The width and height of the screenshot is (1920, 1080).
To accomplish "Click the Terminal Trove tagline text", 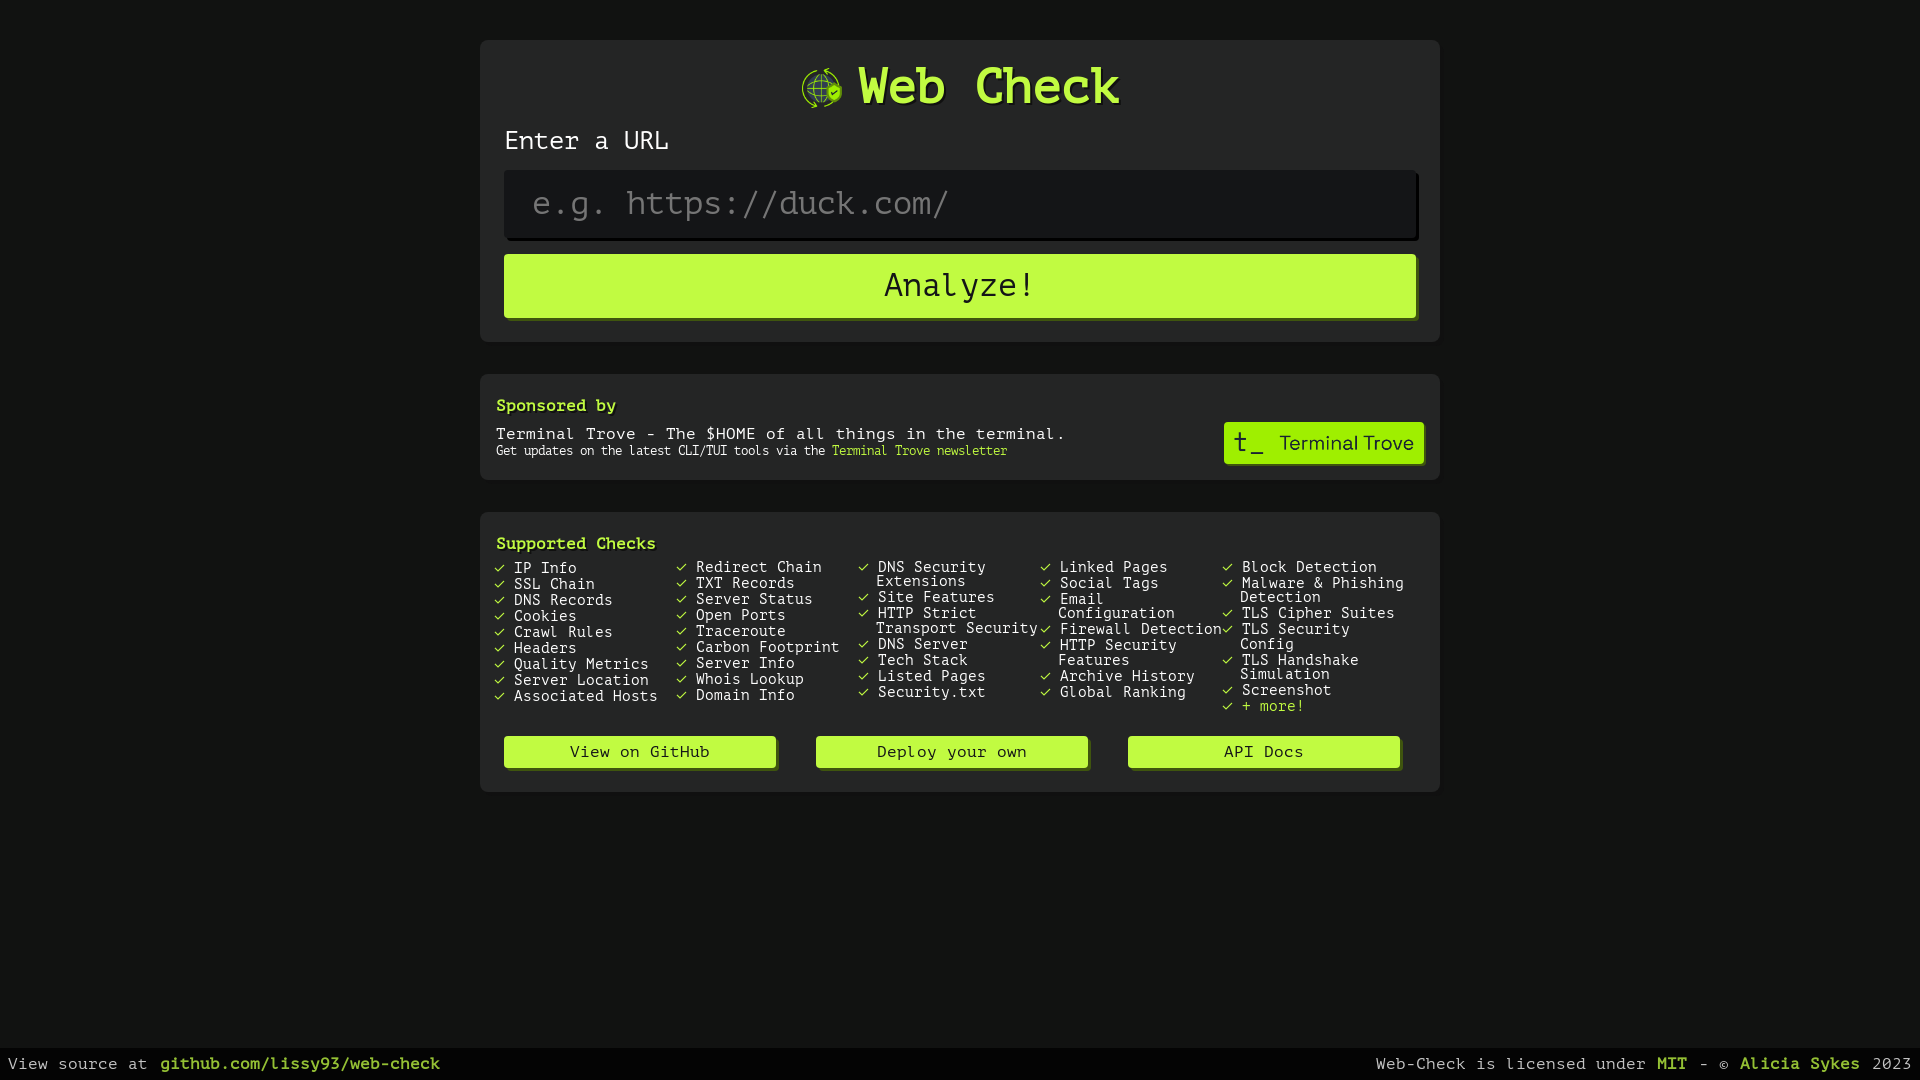I will (780, 434).
